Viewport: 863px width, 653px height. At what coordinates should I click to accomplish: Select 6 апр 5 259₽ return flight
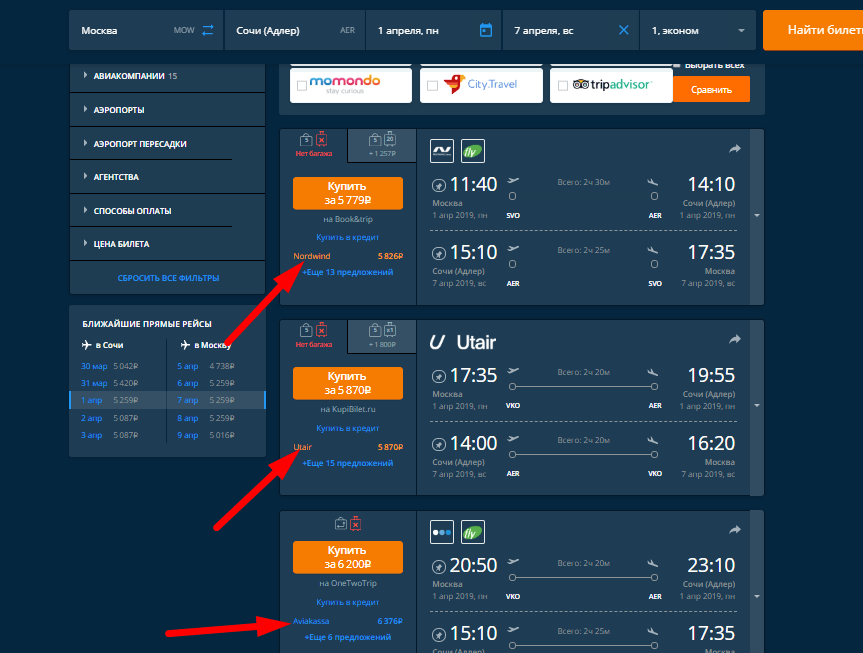pos(206,383)
